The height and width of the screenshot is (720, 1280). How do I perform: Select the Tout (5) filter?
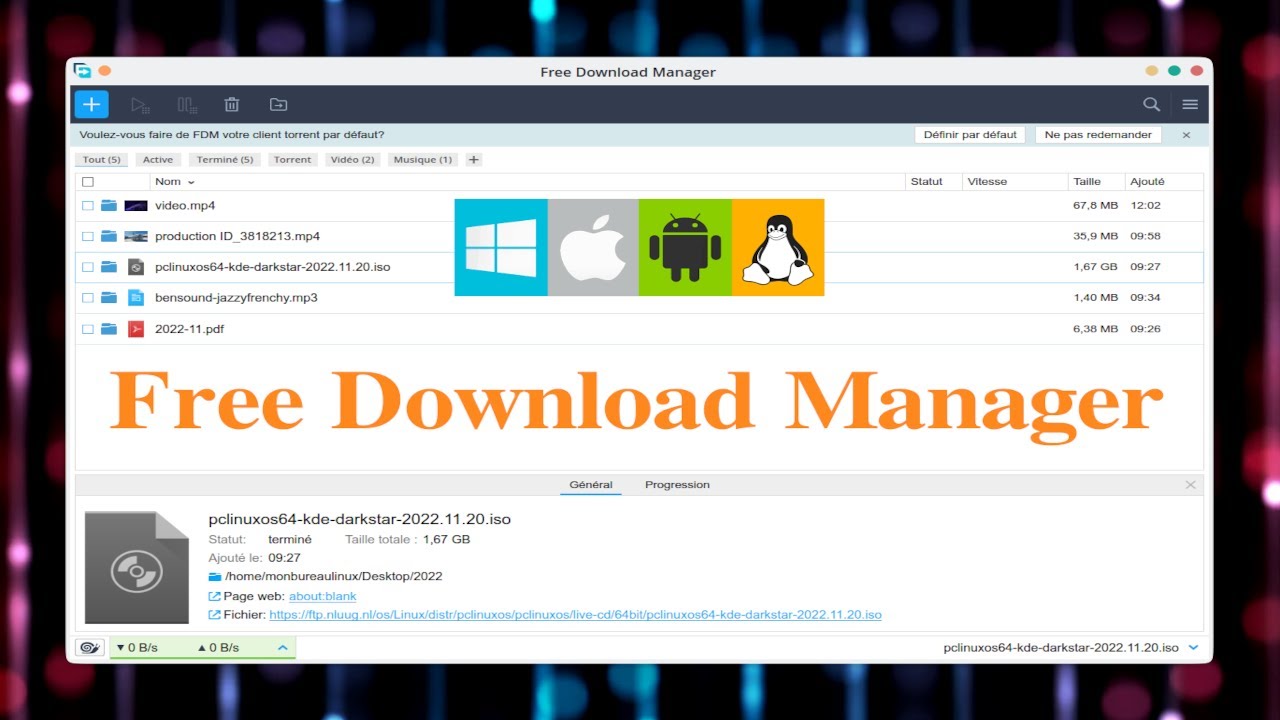pyautogui.click(x=101, y=160)
